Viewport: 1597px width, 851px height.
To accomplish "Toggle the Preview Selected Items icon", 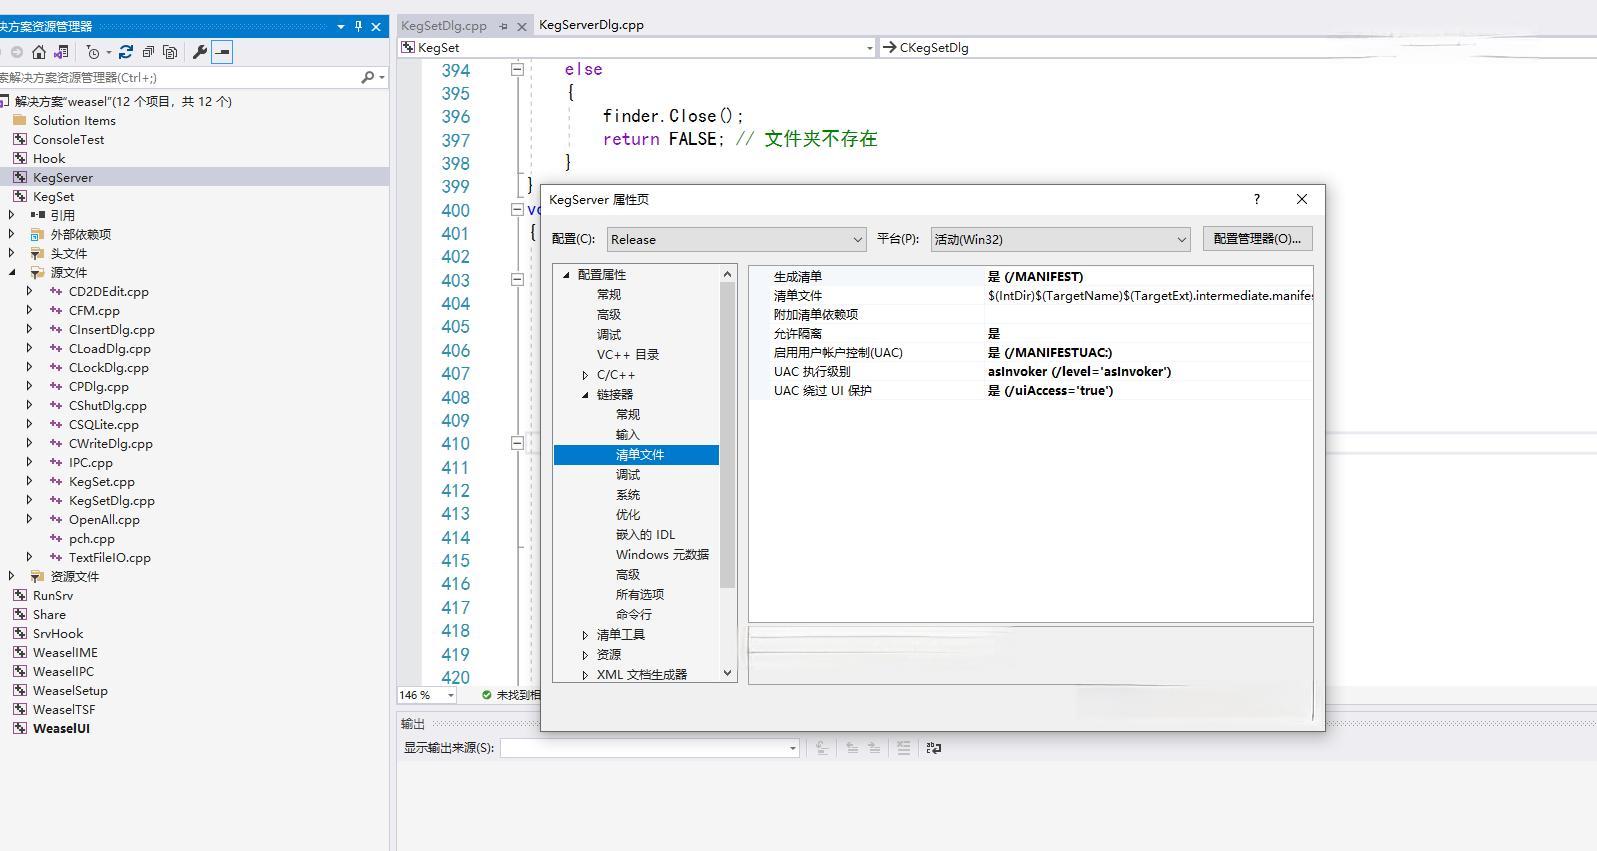I will 222,52.
